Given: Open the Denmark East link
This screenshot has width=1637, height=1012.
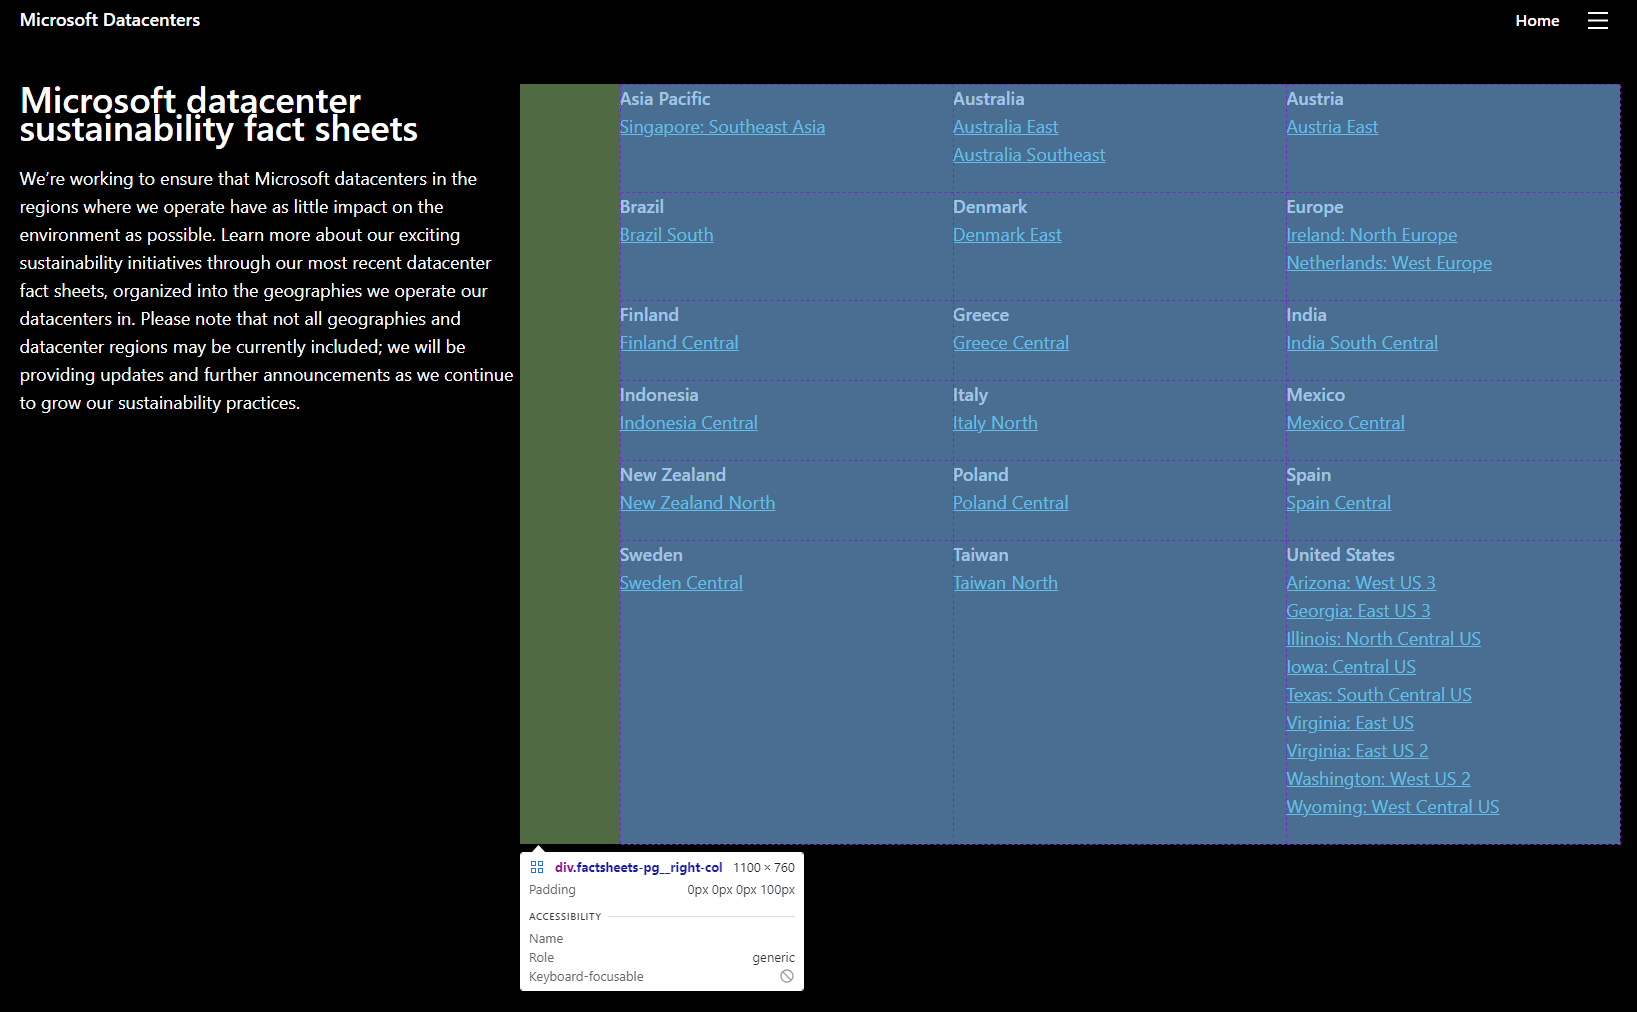Looking at the screenshot, I should click(1007, 235).
